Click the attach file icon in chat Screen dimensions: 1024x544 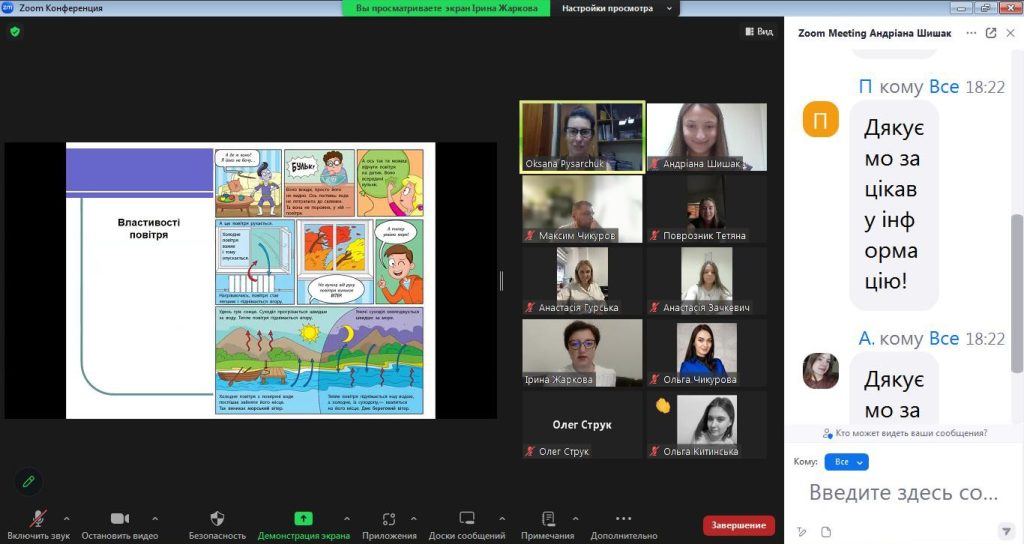click(826, 531)
